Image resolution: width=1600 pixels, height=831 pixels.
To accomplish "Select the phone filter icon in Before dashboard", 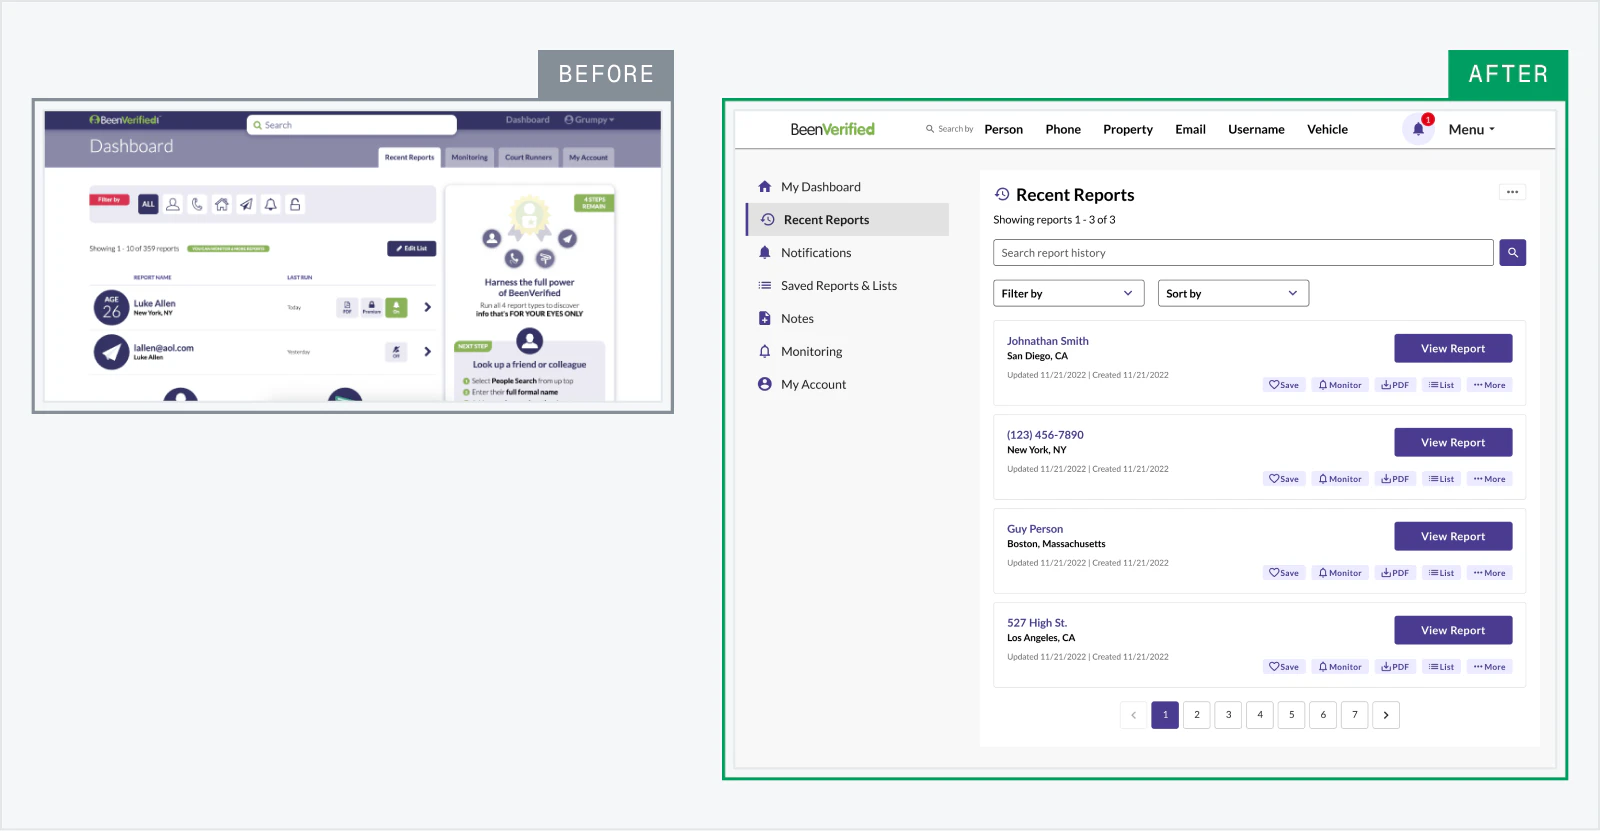I will (198, 204).
